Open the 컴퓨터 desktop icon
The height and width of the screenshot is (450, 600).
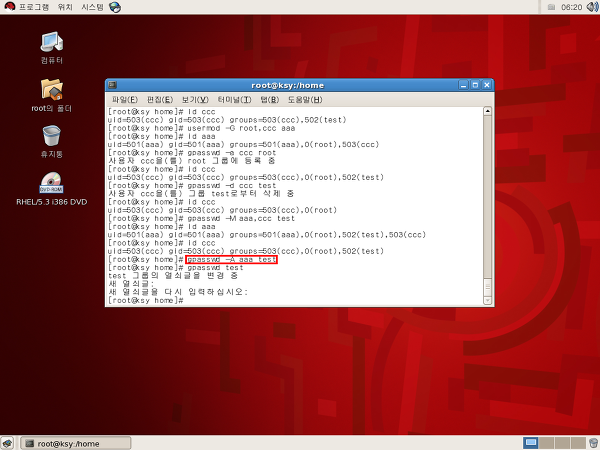(52, 47)
